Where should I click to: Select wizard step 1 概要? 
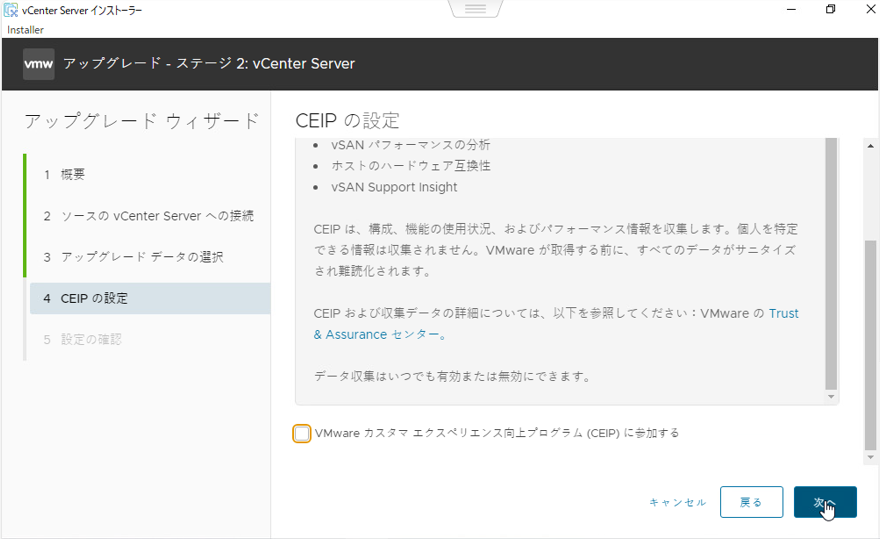tap(150, 175)
